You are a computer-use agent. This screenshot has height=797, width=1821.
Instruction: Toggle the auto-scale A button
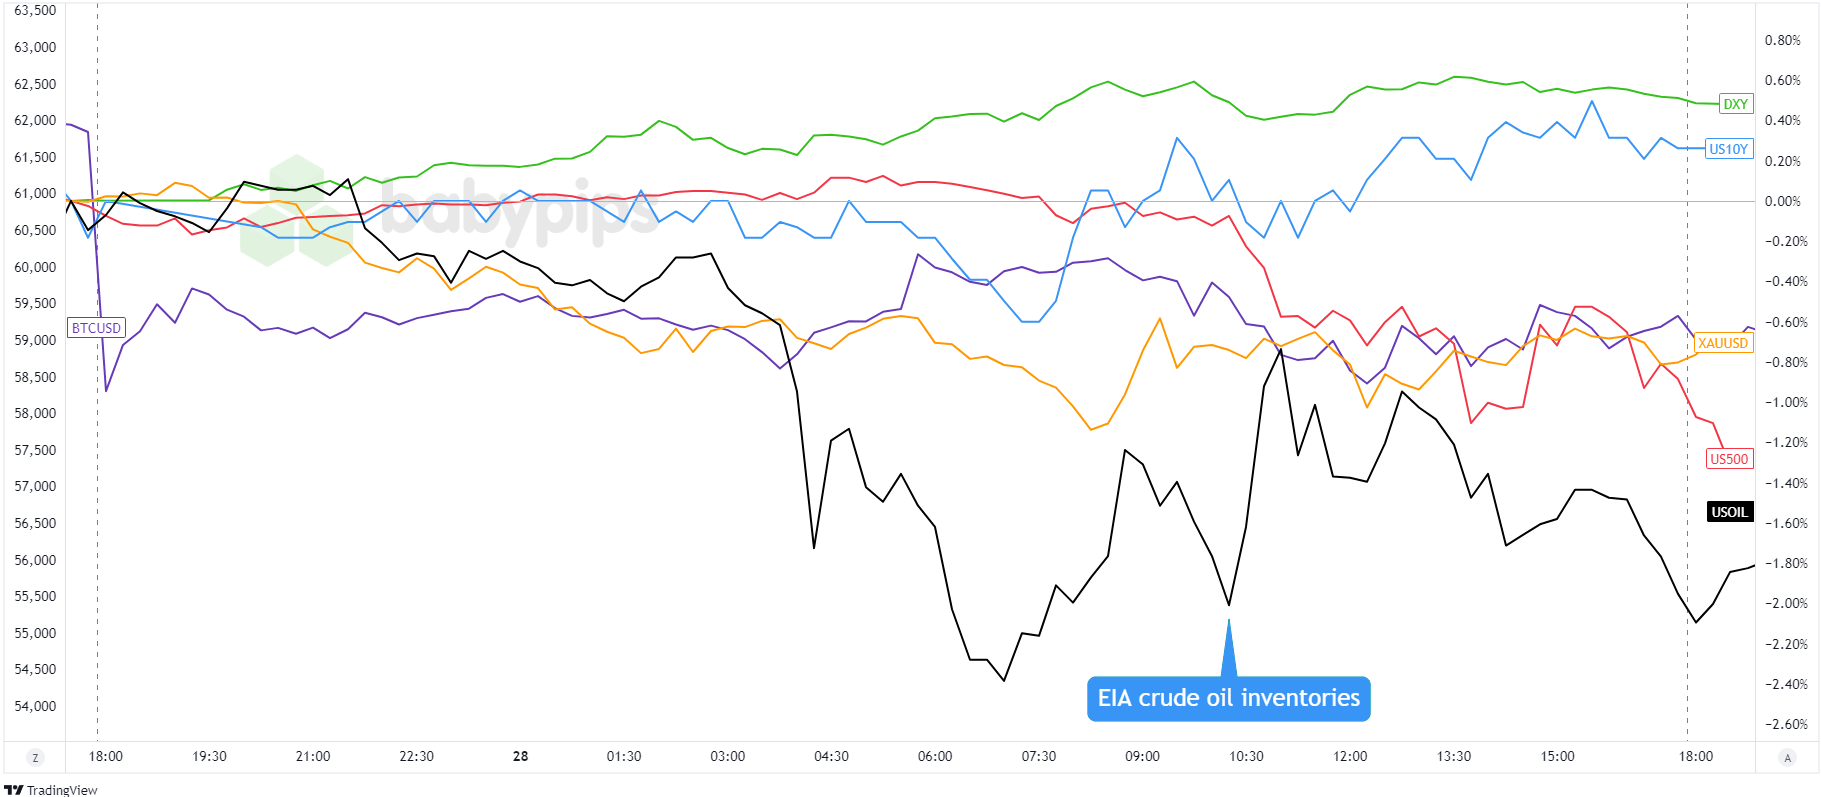pos(1787,757)
